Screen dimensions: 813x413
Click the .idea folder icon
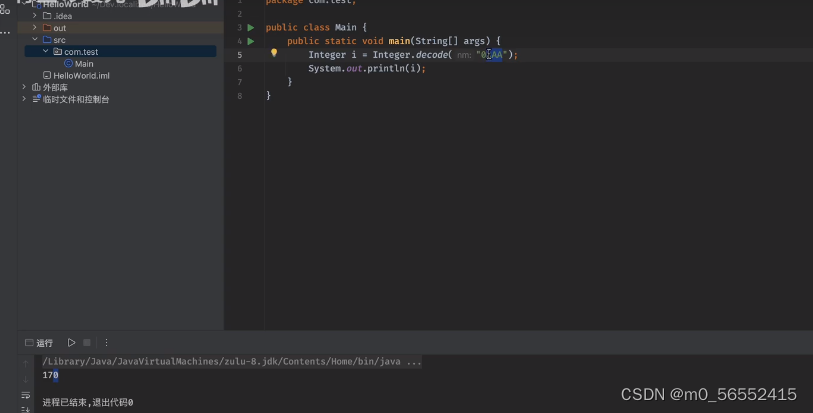47,16
